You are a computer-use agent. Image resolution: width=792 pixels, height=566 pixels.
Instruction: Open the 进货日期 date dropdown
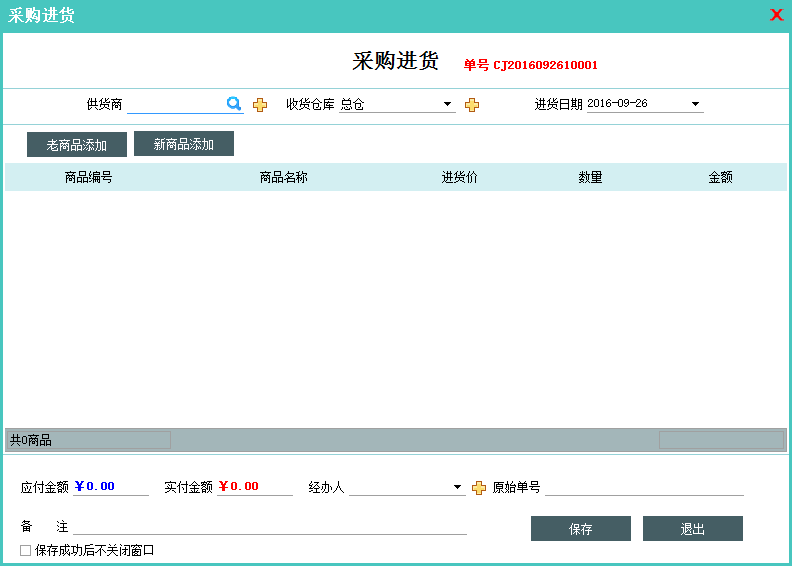pyautogui.click(x=695, y=104)
